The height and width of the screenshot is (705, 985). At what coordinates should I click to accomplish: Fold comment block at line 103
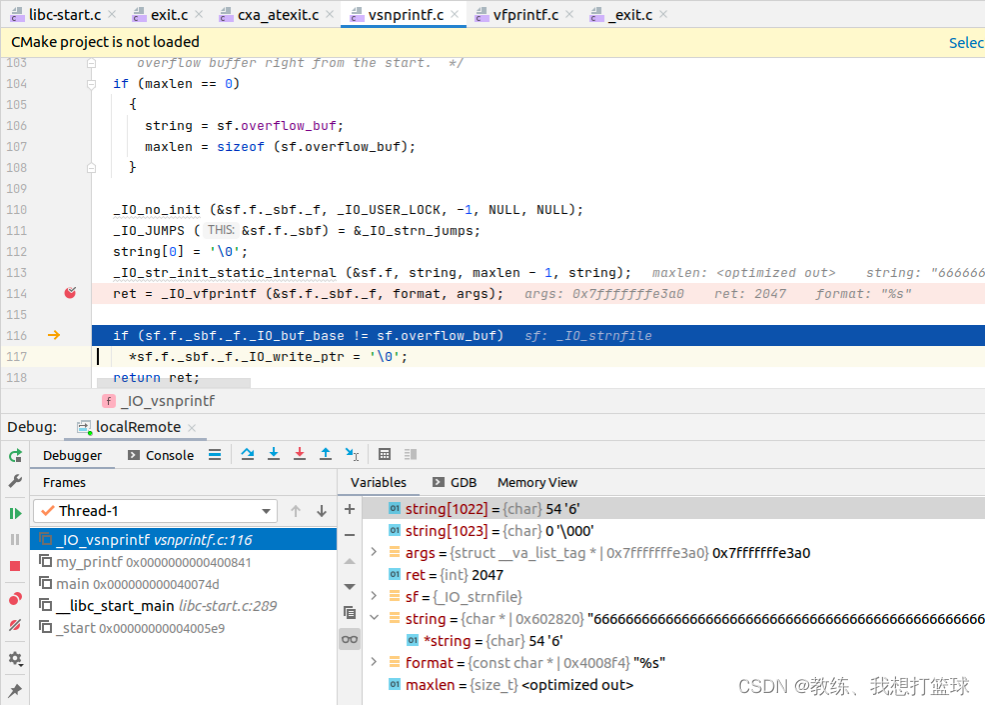(91, 63)
